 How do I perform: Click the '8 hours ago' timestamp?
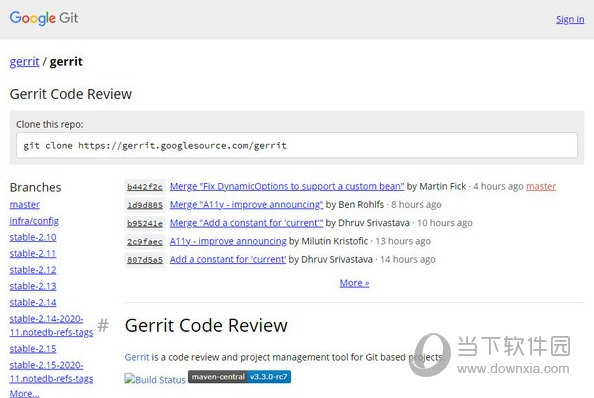[416, 204]
